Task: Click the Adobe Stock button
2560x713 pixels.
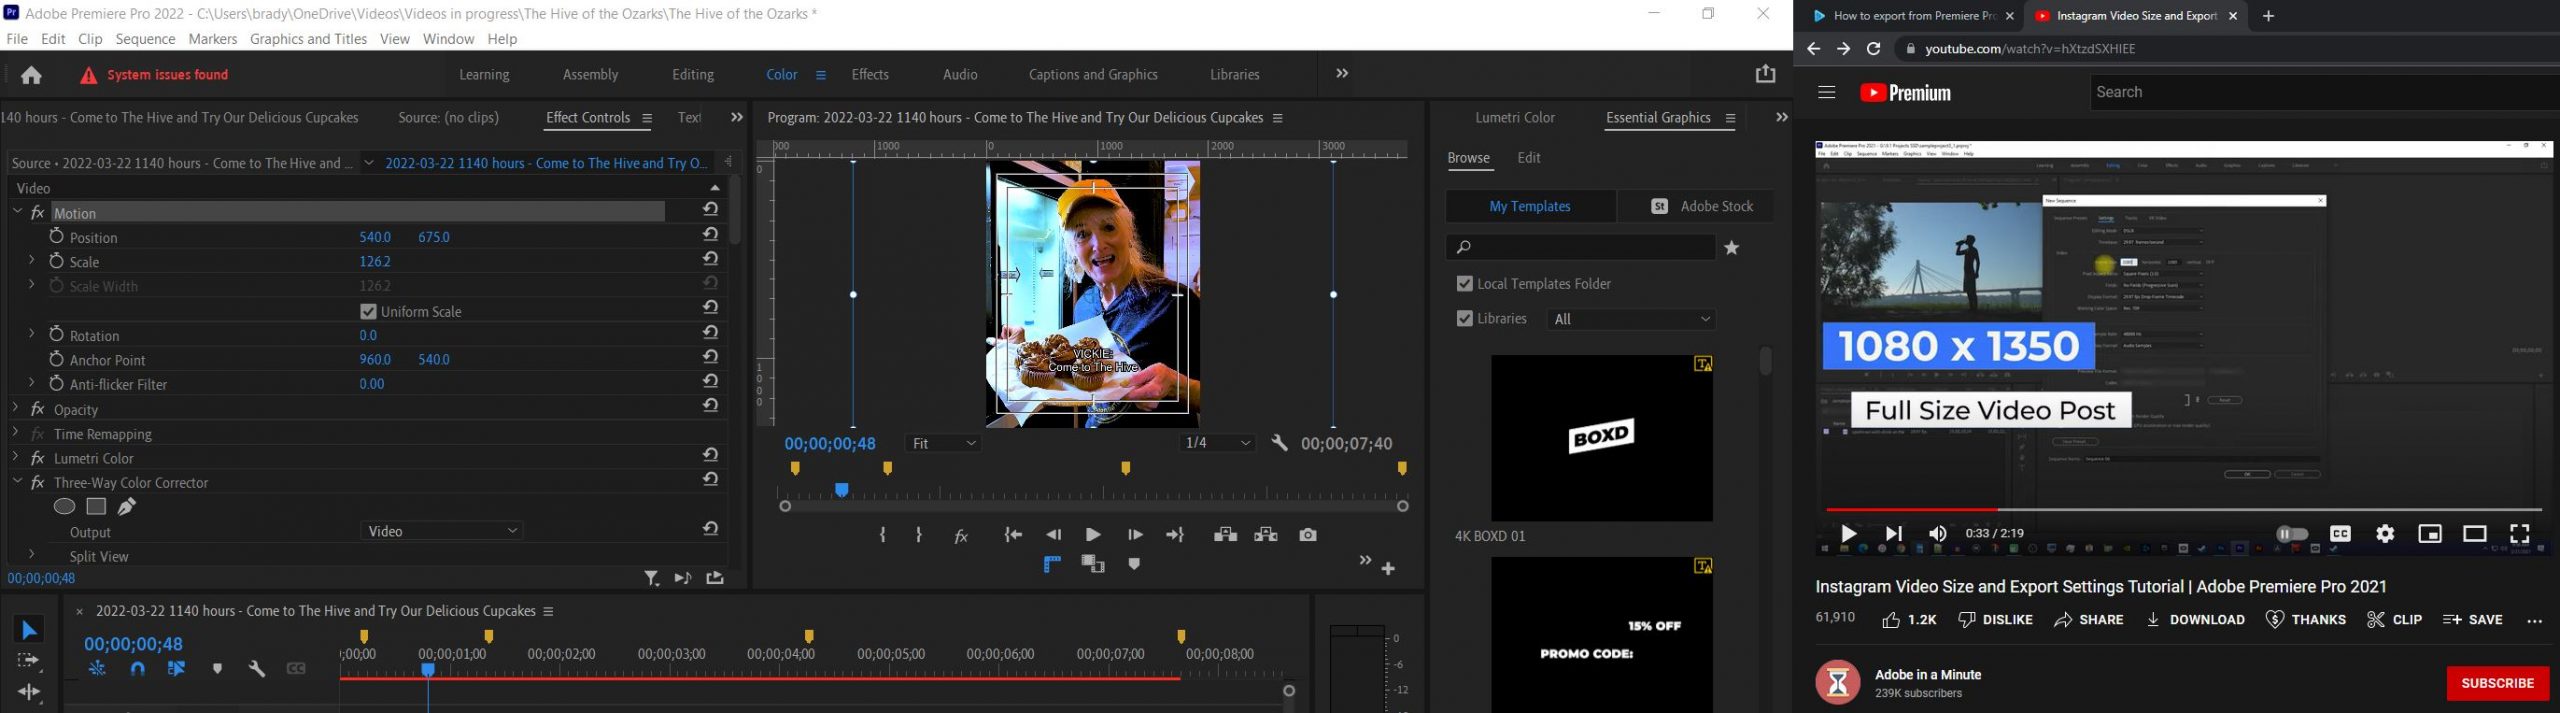Action: pos(1700,206)
